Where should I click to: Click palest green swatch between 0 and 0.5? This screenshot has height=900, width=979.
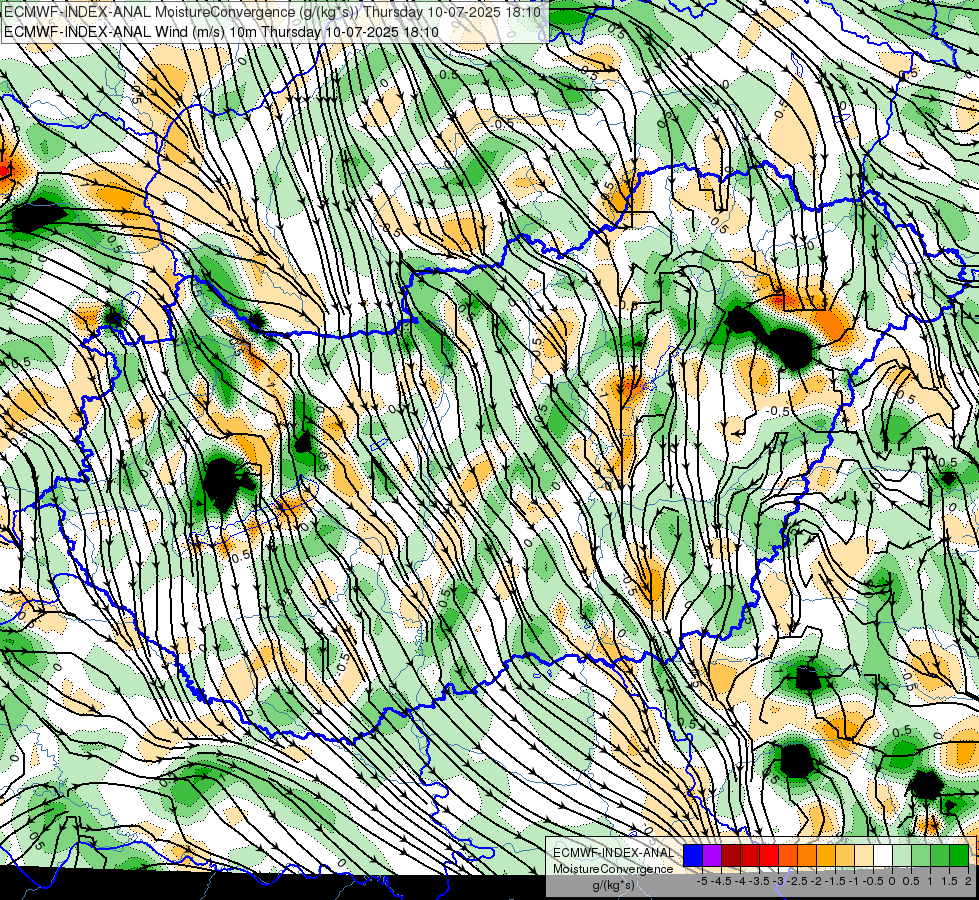(x=902, y=855)
